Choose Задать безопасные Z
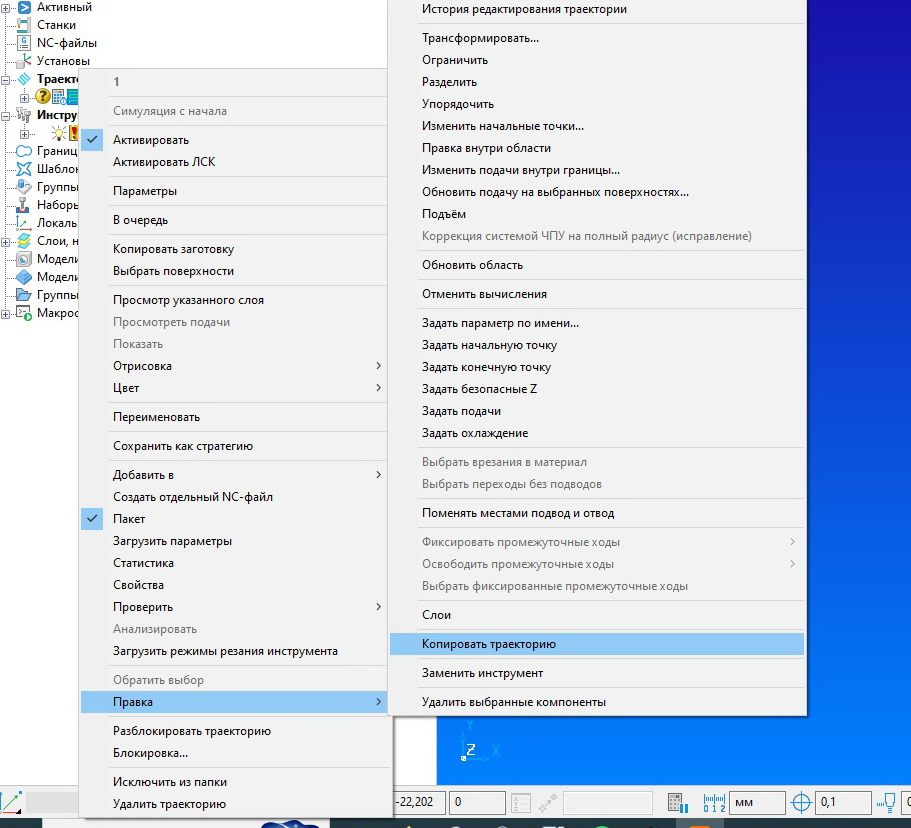The height and width of the screenshot is (828, 911). coord(597,389)
